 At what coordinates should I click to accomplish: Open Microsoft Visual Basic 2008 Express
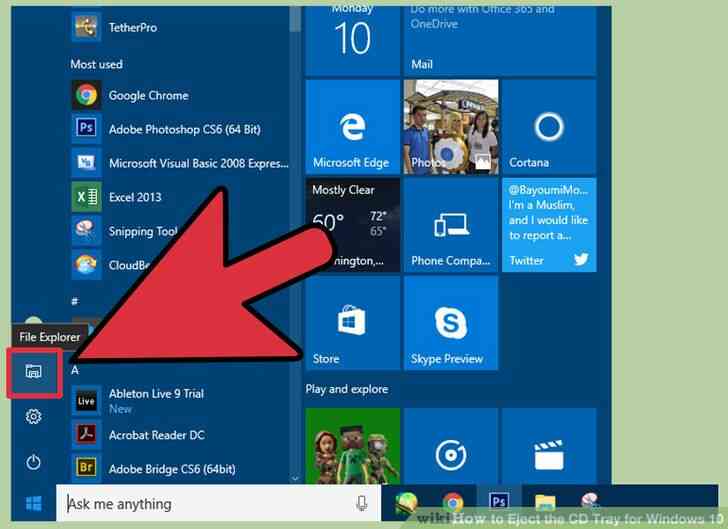click(180, 163)
